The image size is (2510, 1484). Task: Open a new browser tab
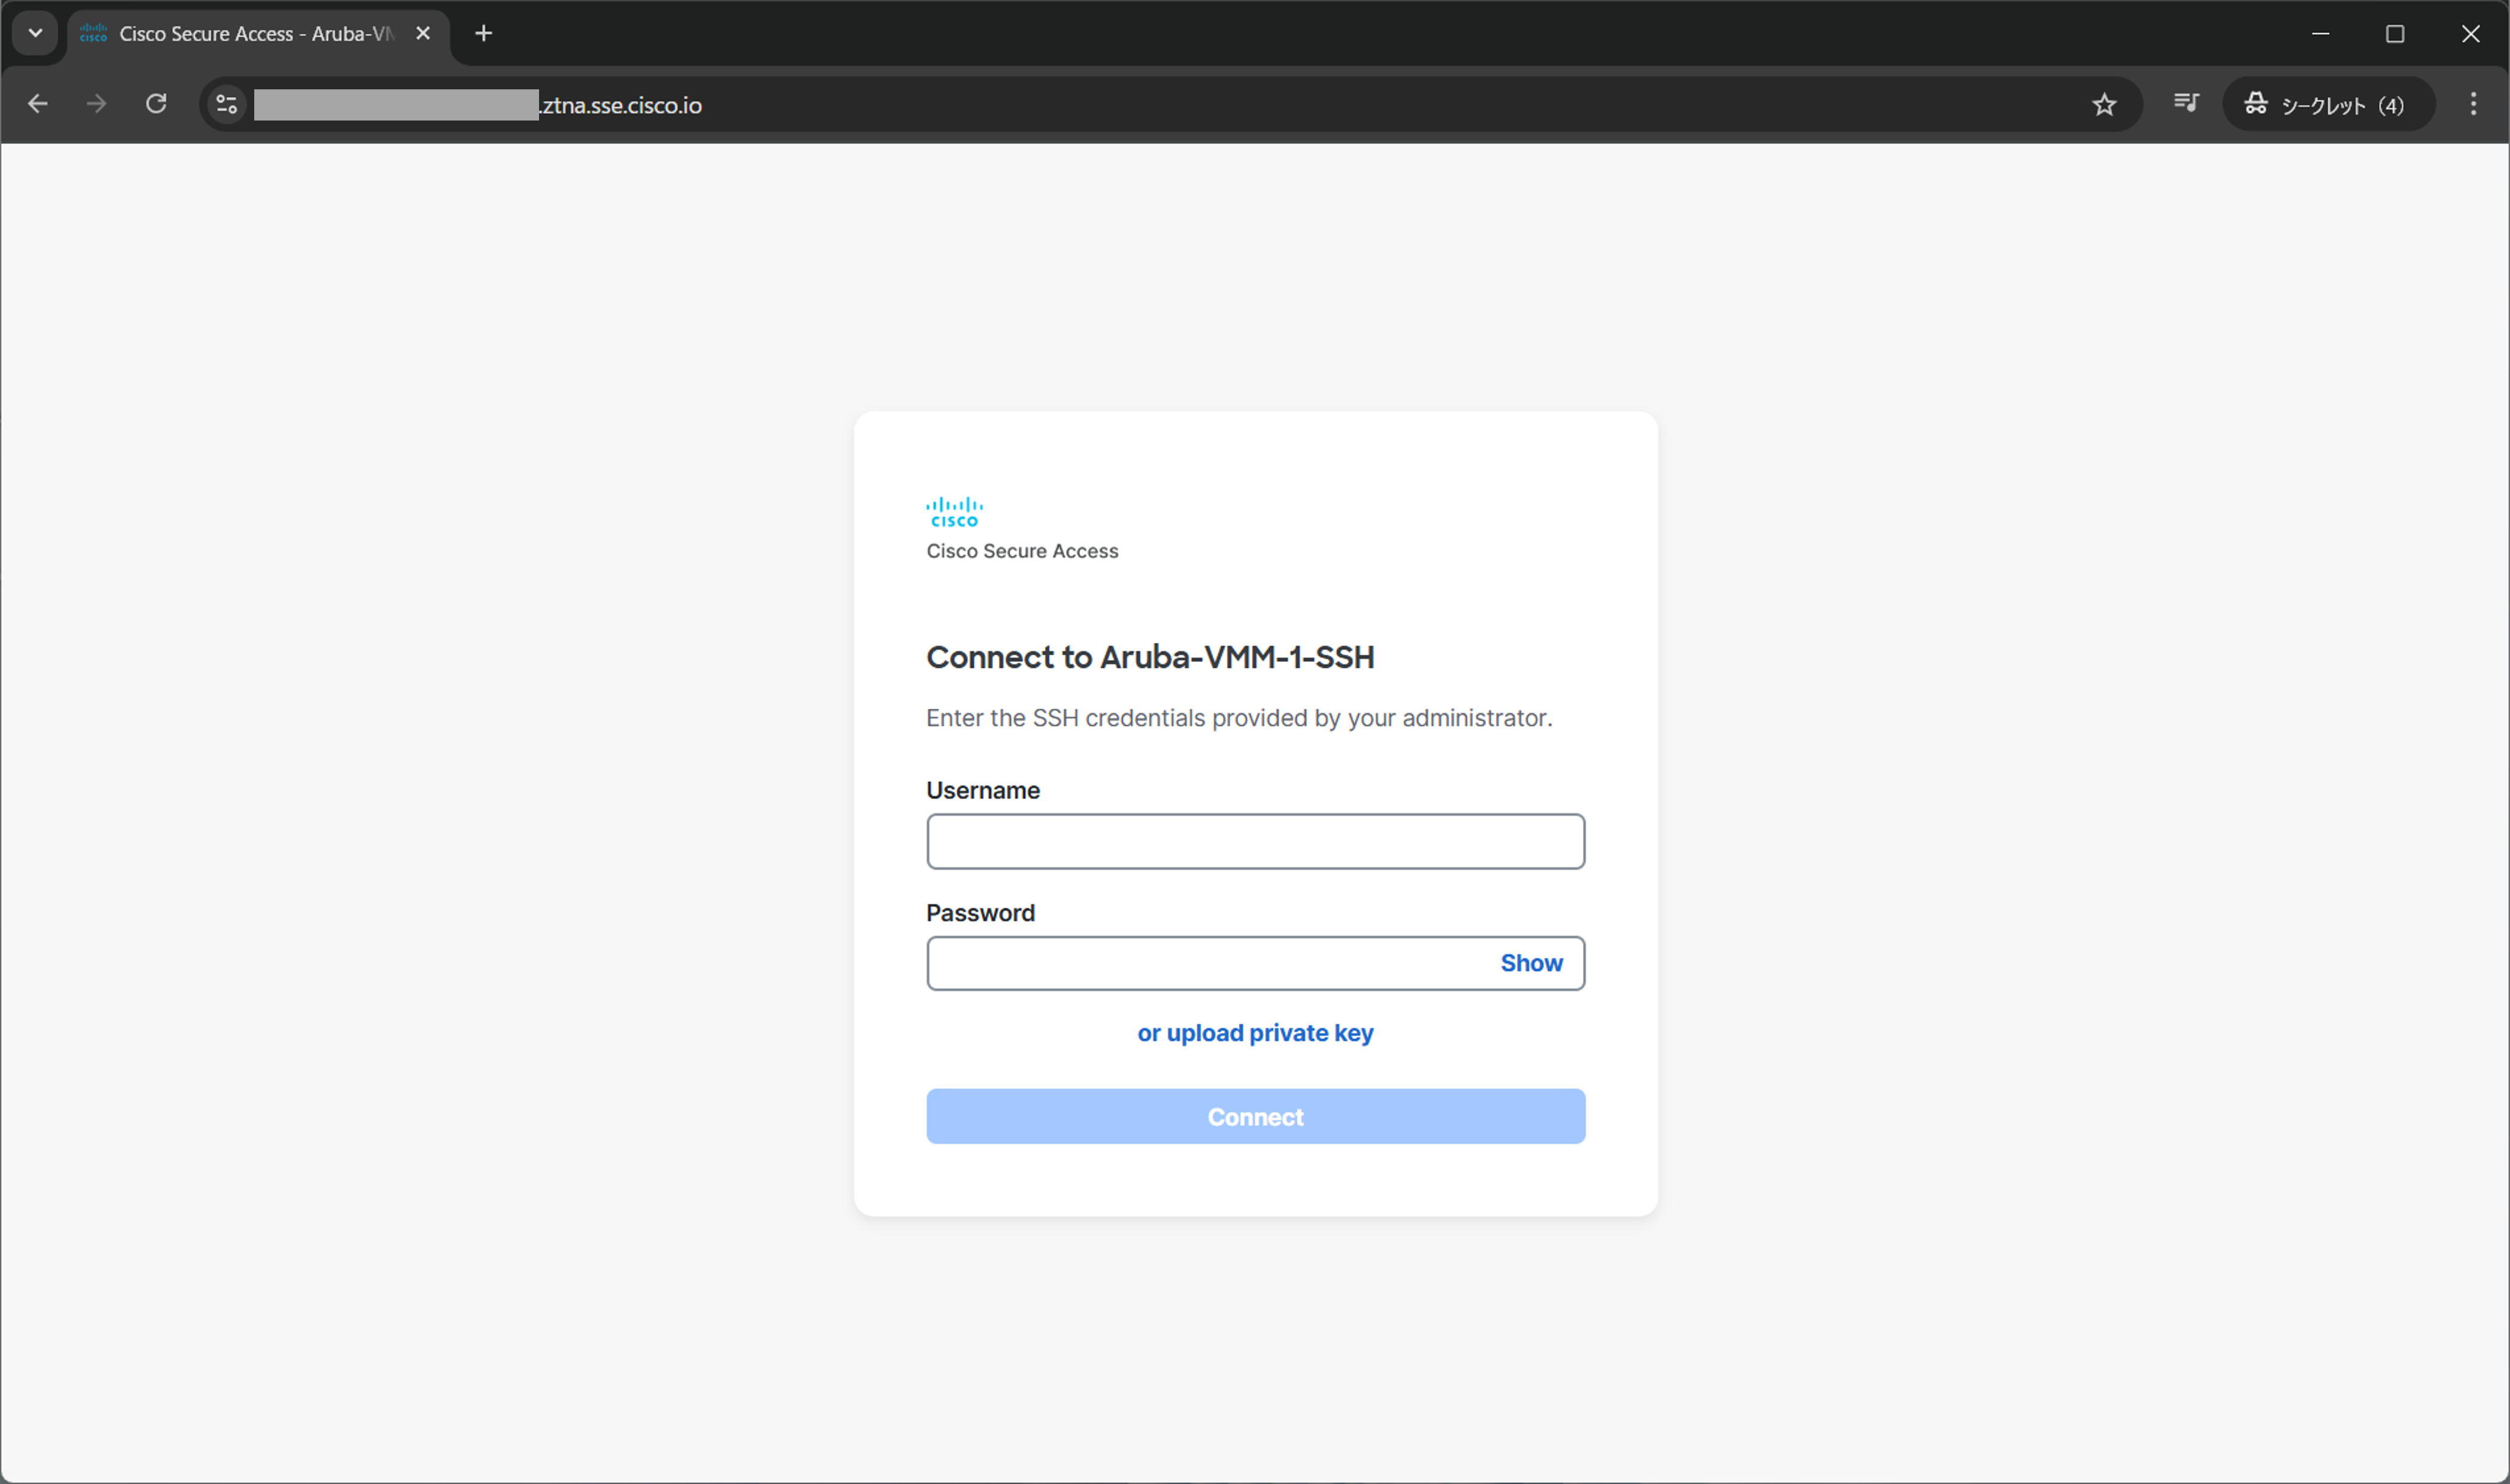[484, 34]
